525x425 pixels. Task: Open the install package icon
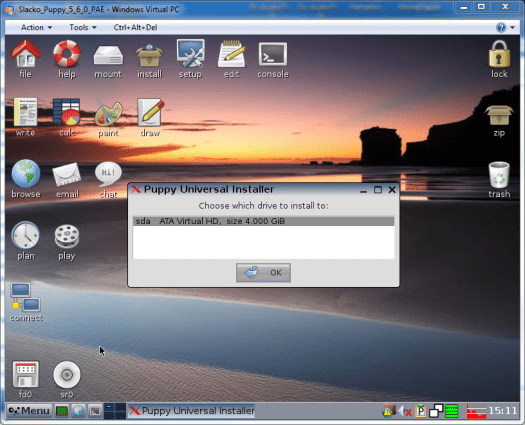[x=149, y=55]
